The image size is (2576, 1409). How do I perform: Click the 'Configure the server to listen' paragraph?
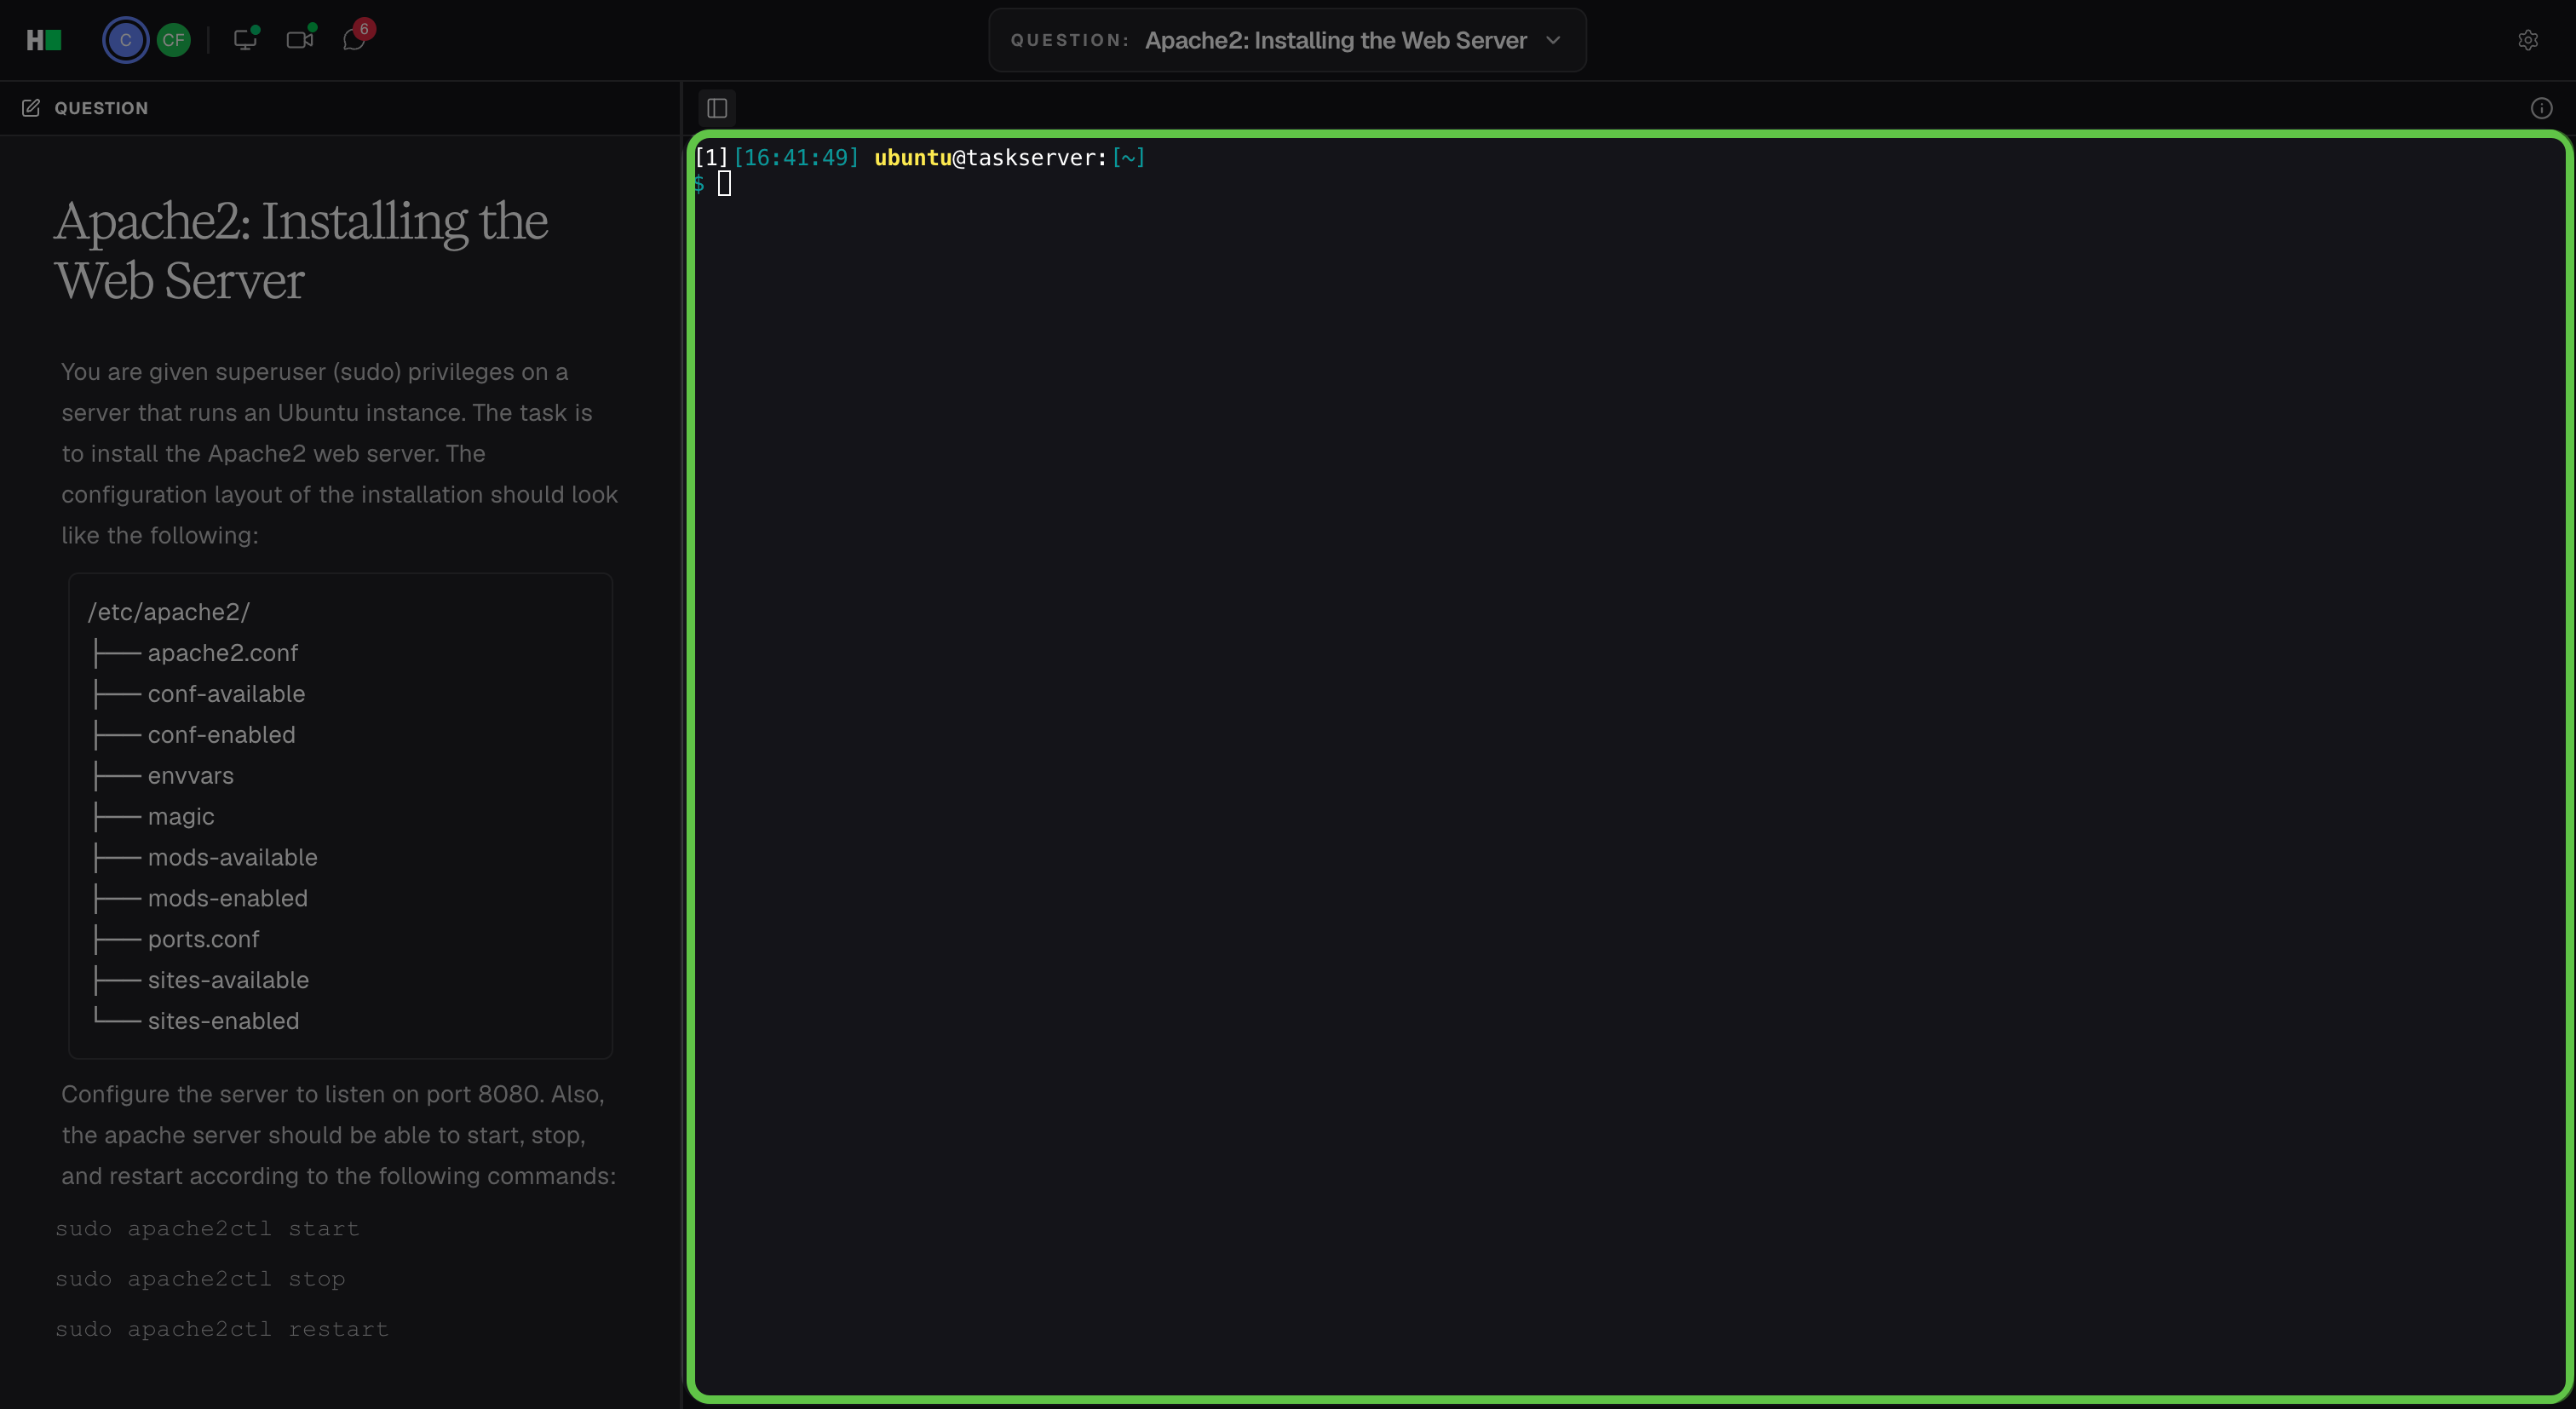[x=339, y=1135]
